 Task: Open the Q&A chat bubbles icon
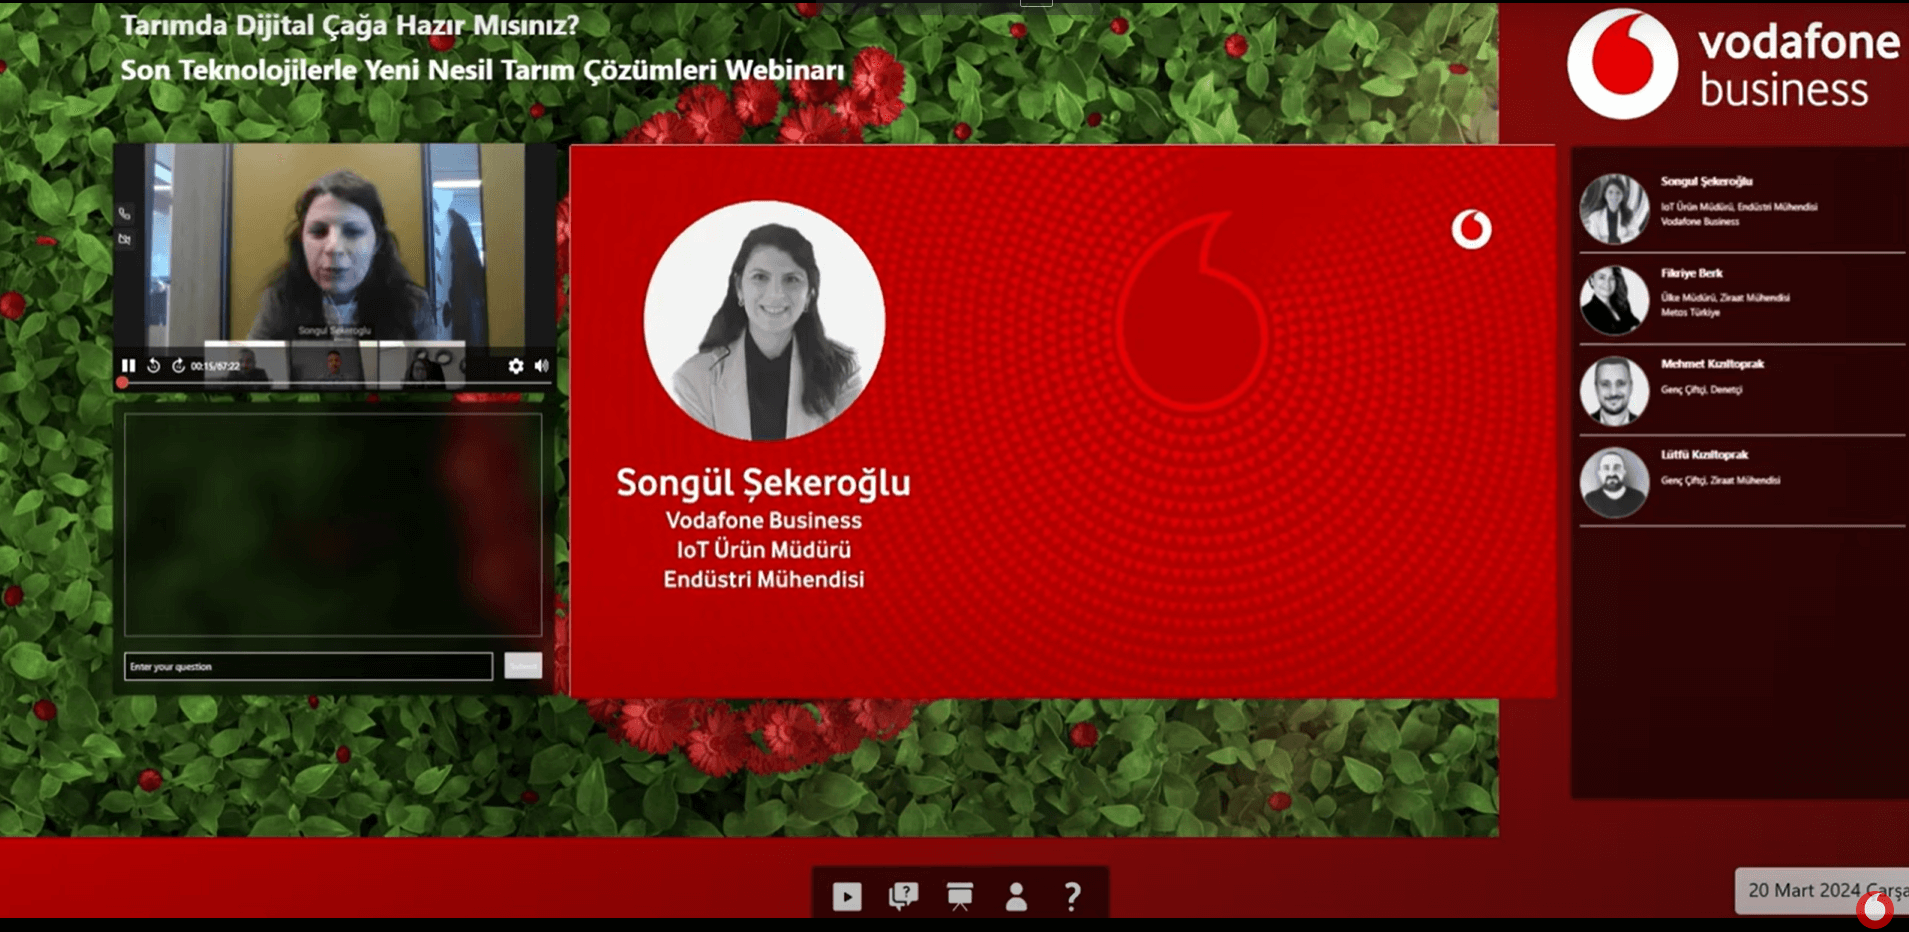click(903, 896)
